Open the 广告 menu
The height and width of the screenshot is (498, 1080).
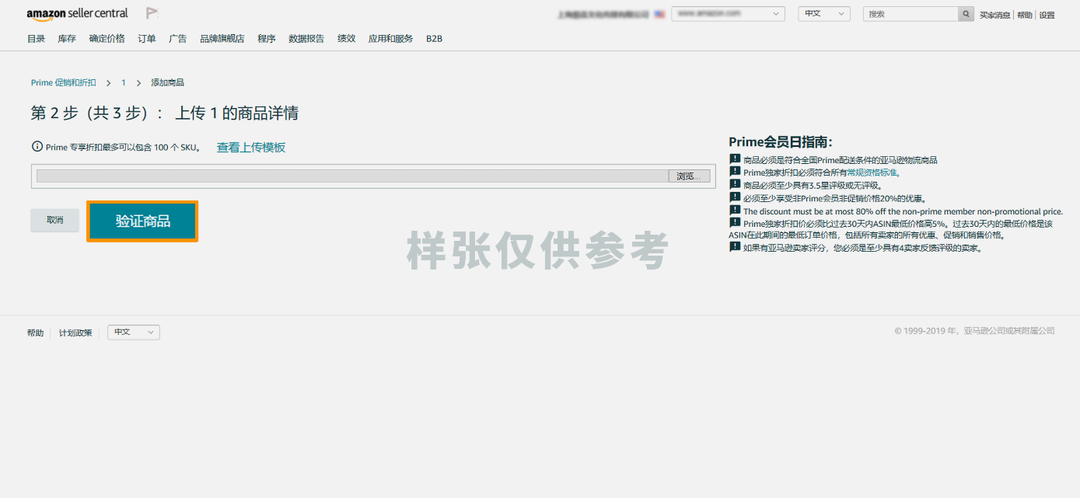177,39
